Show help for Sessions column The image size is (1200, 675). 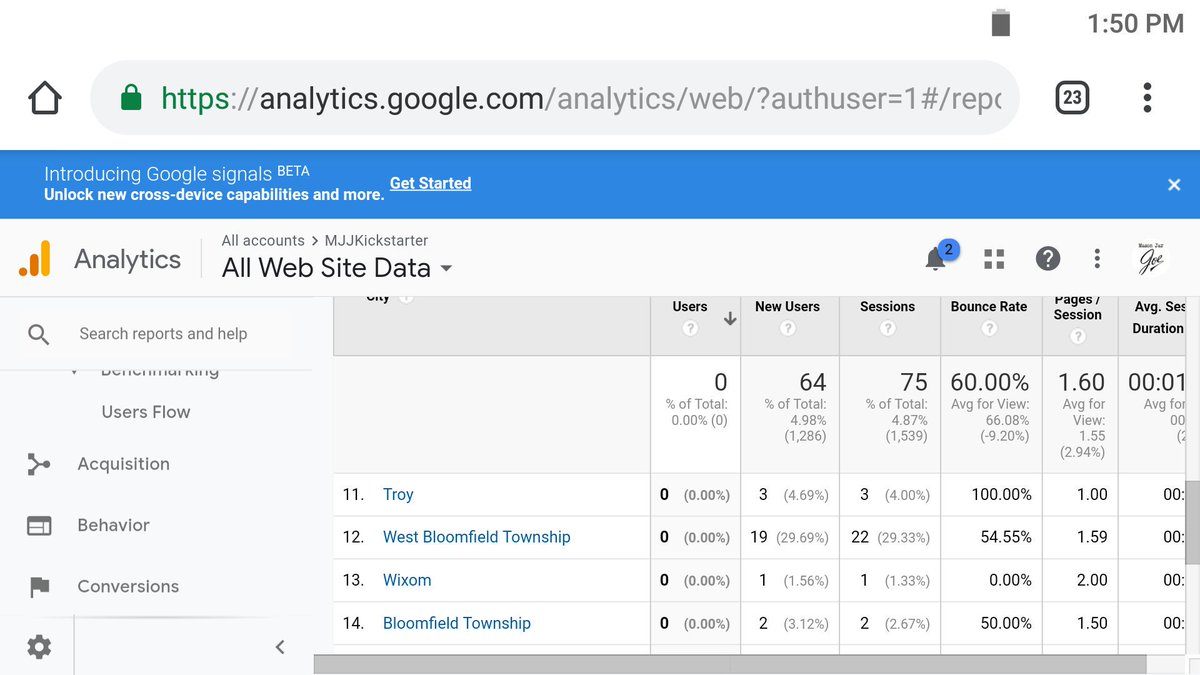(x=887, y=328)
